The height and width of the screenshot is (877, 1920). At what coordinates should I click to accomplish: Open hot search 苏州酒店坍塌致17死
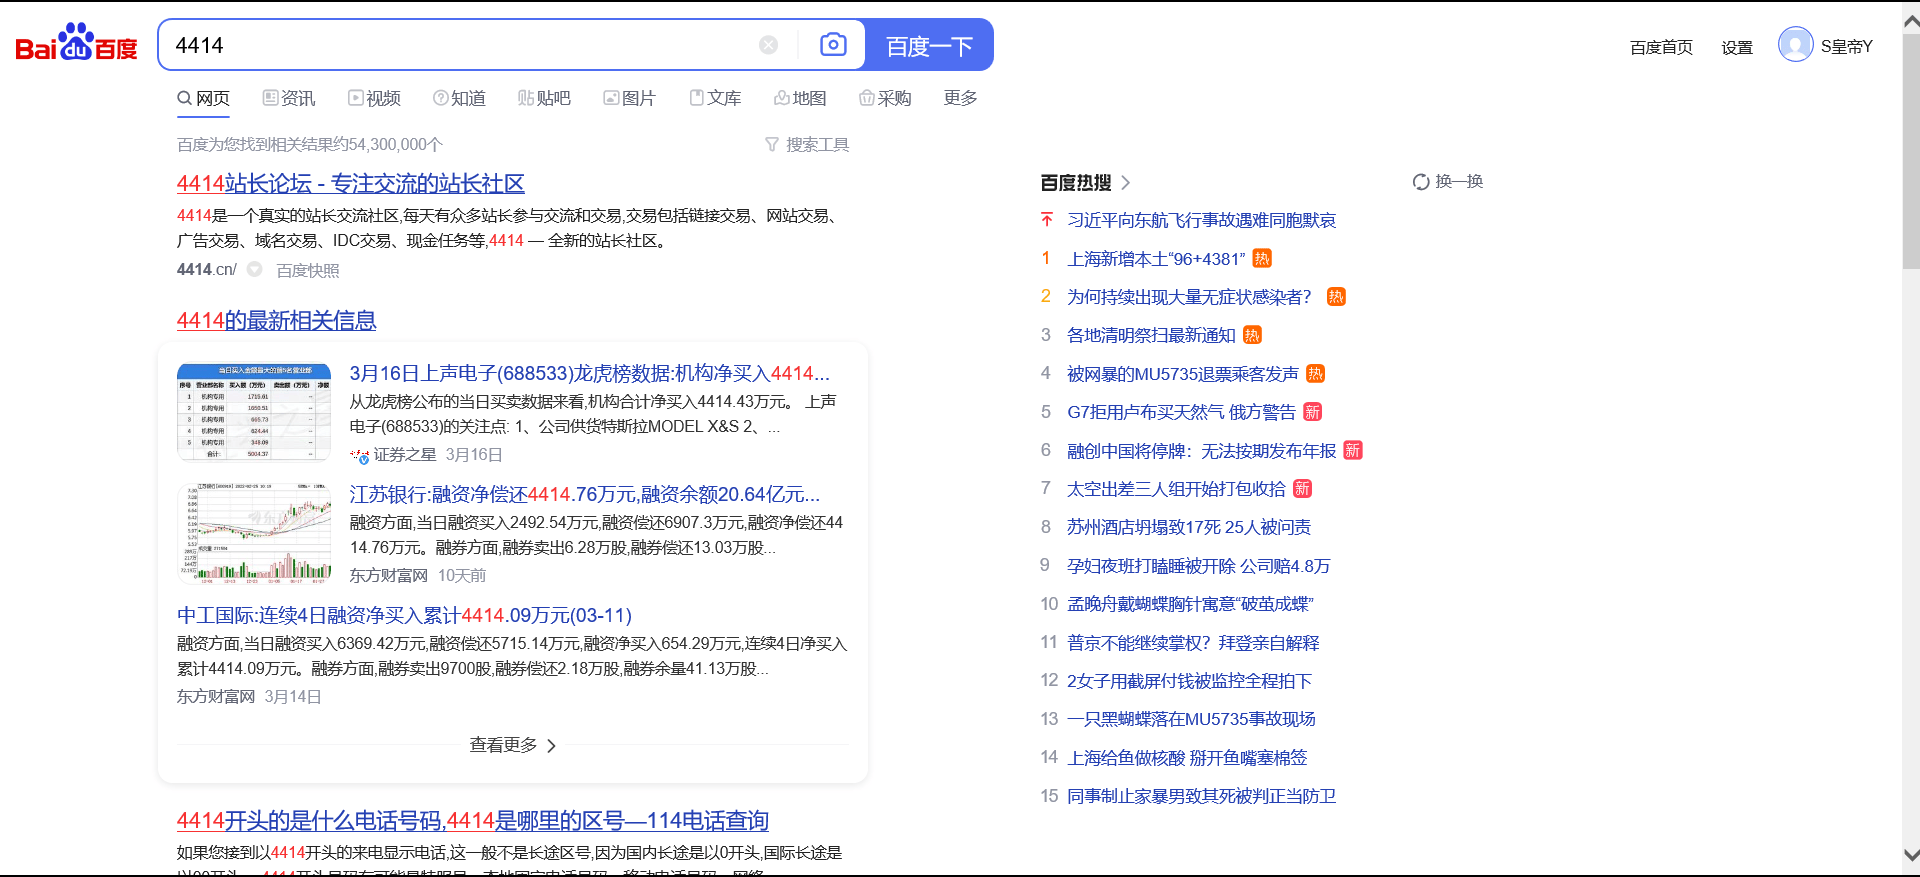tap(1189, 527)
